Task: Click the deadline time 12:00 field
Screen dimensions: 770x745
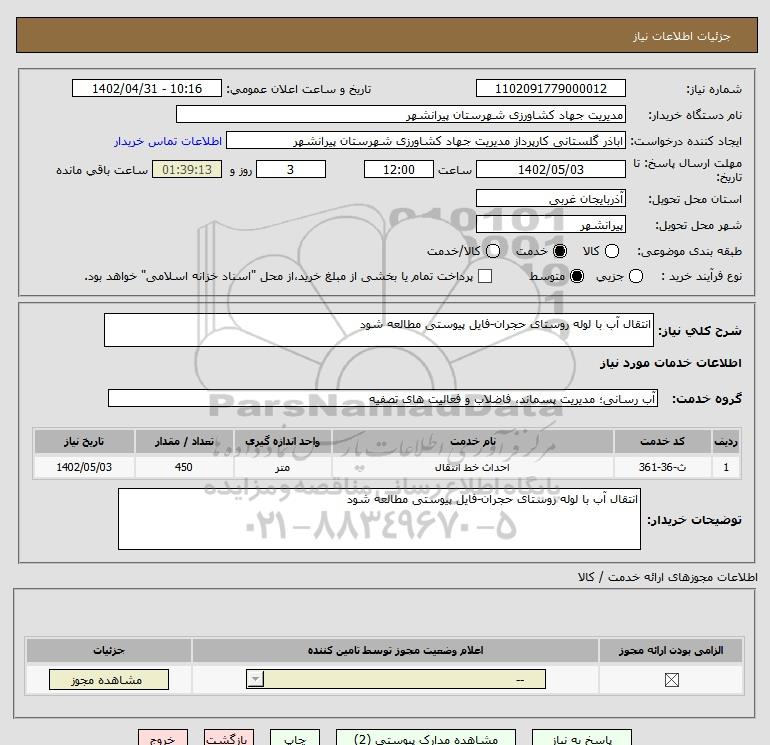Action: pos(399,169)
